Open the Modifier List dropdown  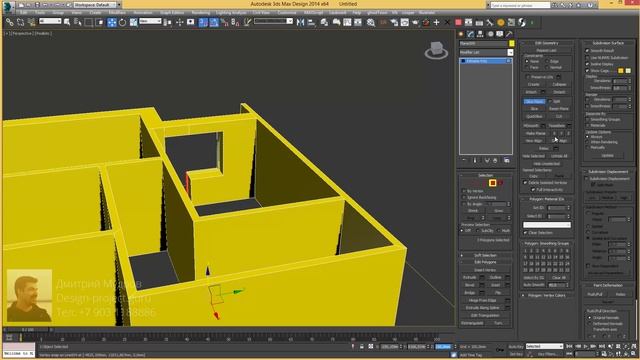point(510,52)
